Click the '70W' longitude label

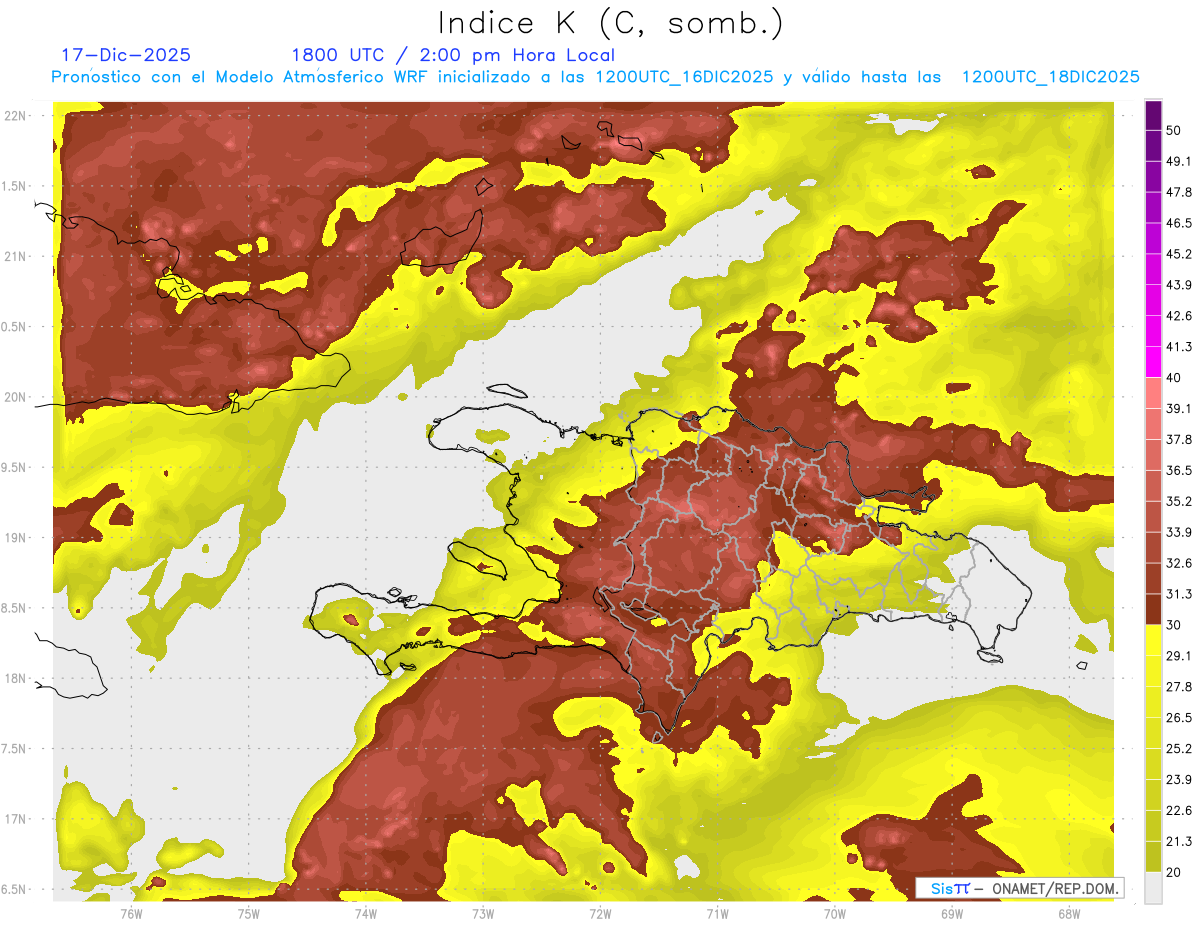(835, 913)
